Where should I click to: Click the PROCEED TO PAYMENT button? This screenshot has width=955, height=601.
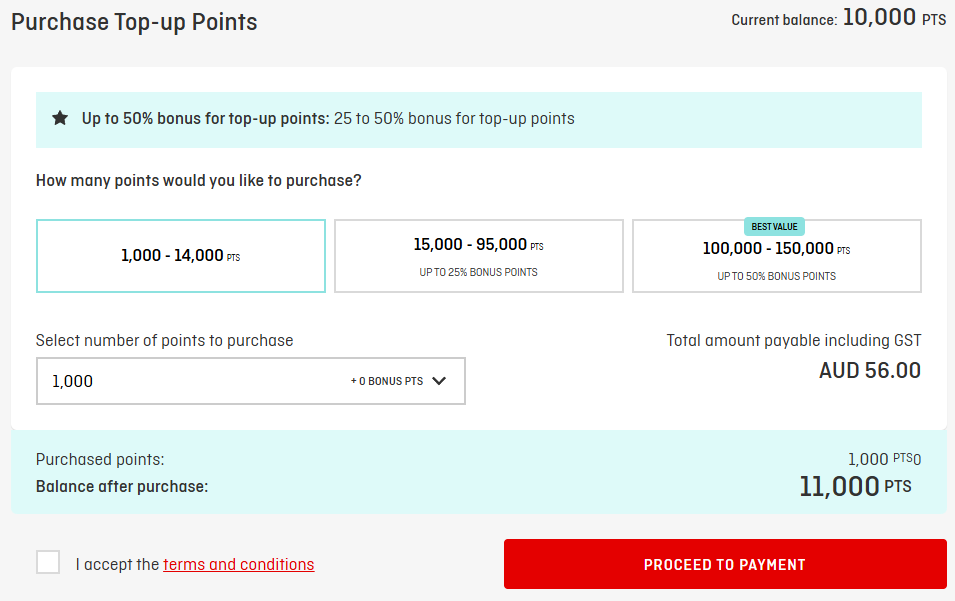pos(725,564)
